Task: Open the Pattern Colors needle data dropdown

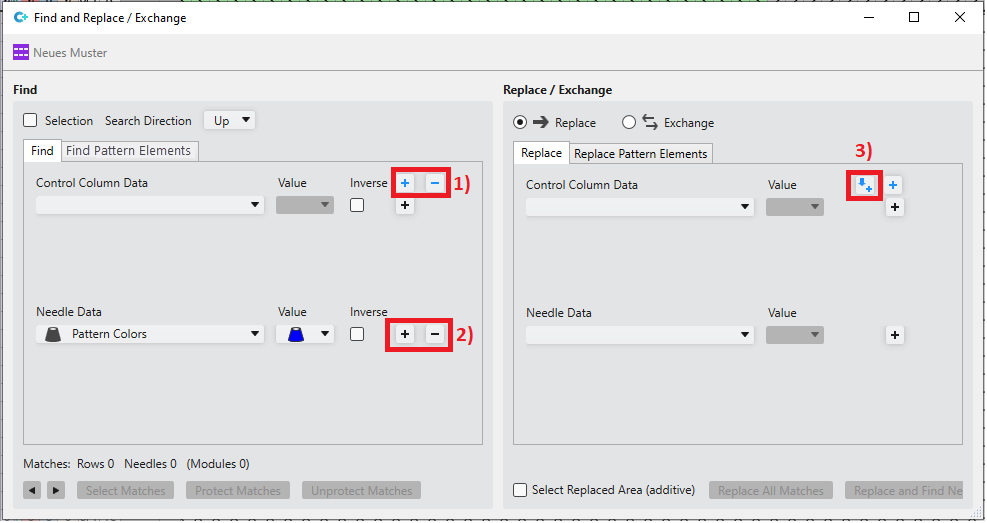Action: (150, 334)
